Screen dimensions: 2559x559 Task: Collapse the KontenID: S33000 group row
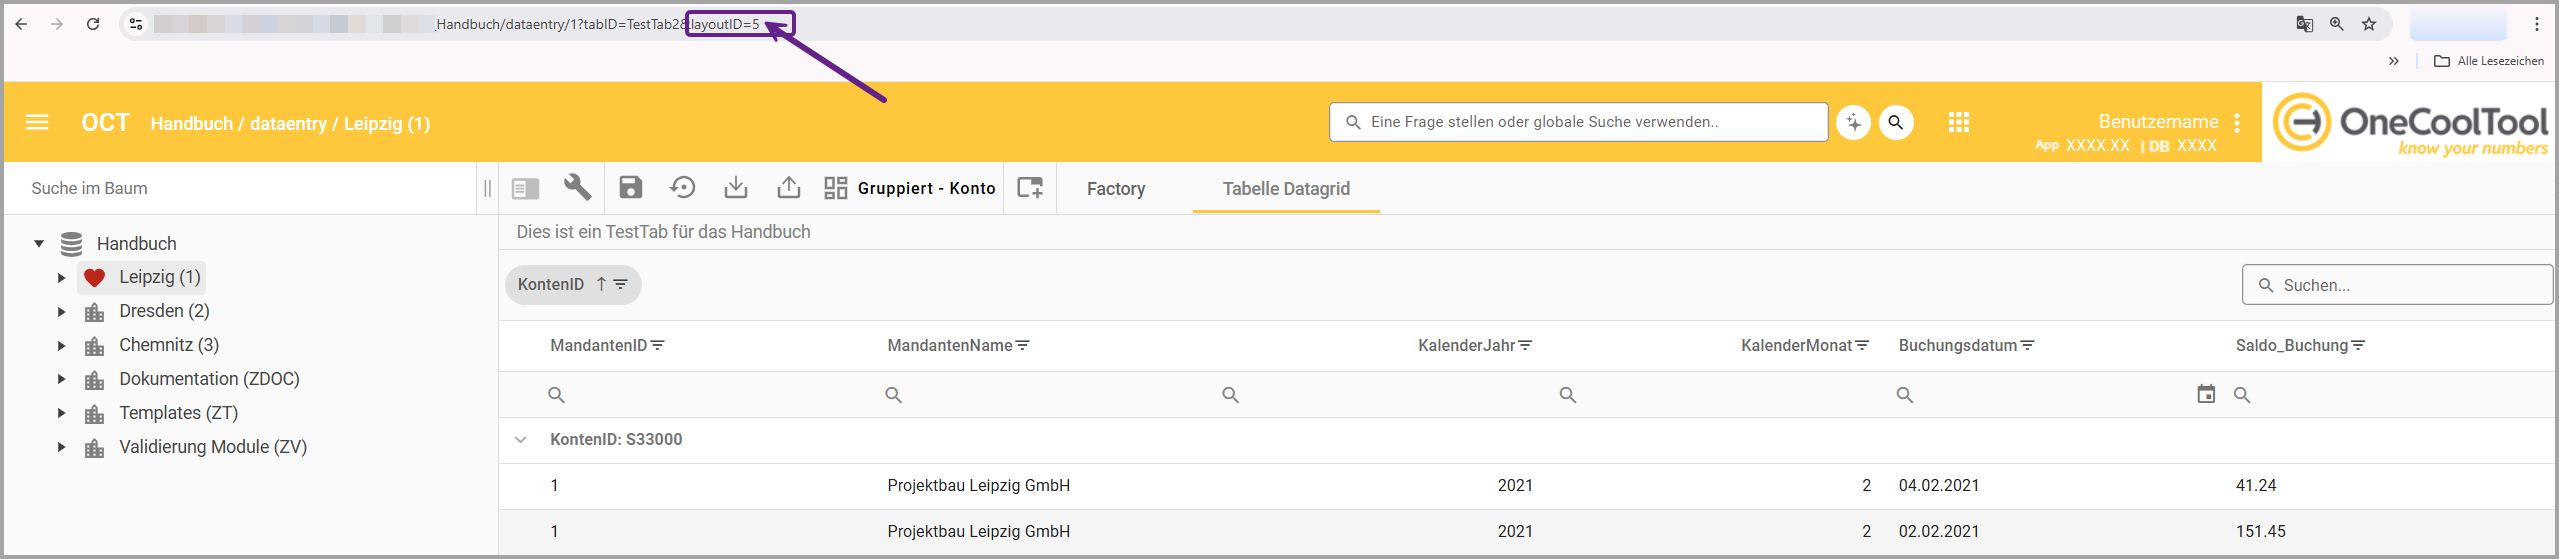click(521, 440)
